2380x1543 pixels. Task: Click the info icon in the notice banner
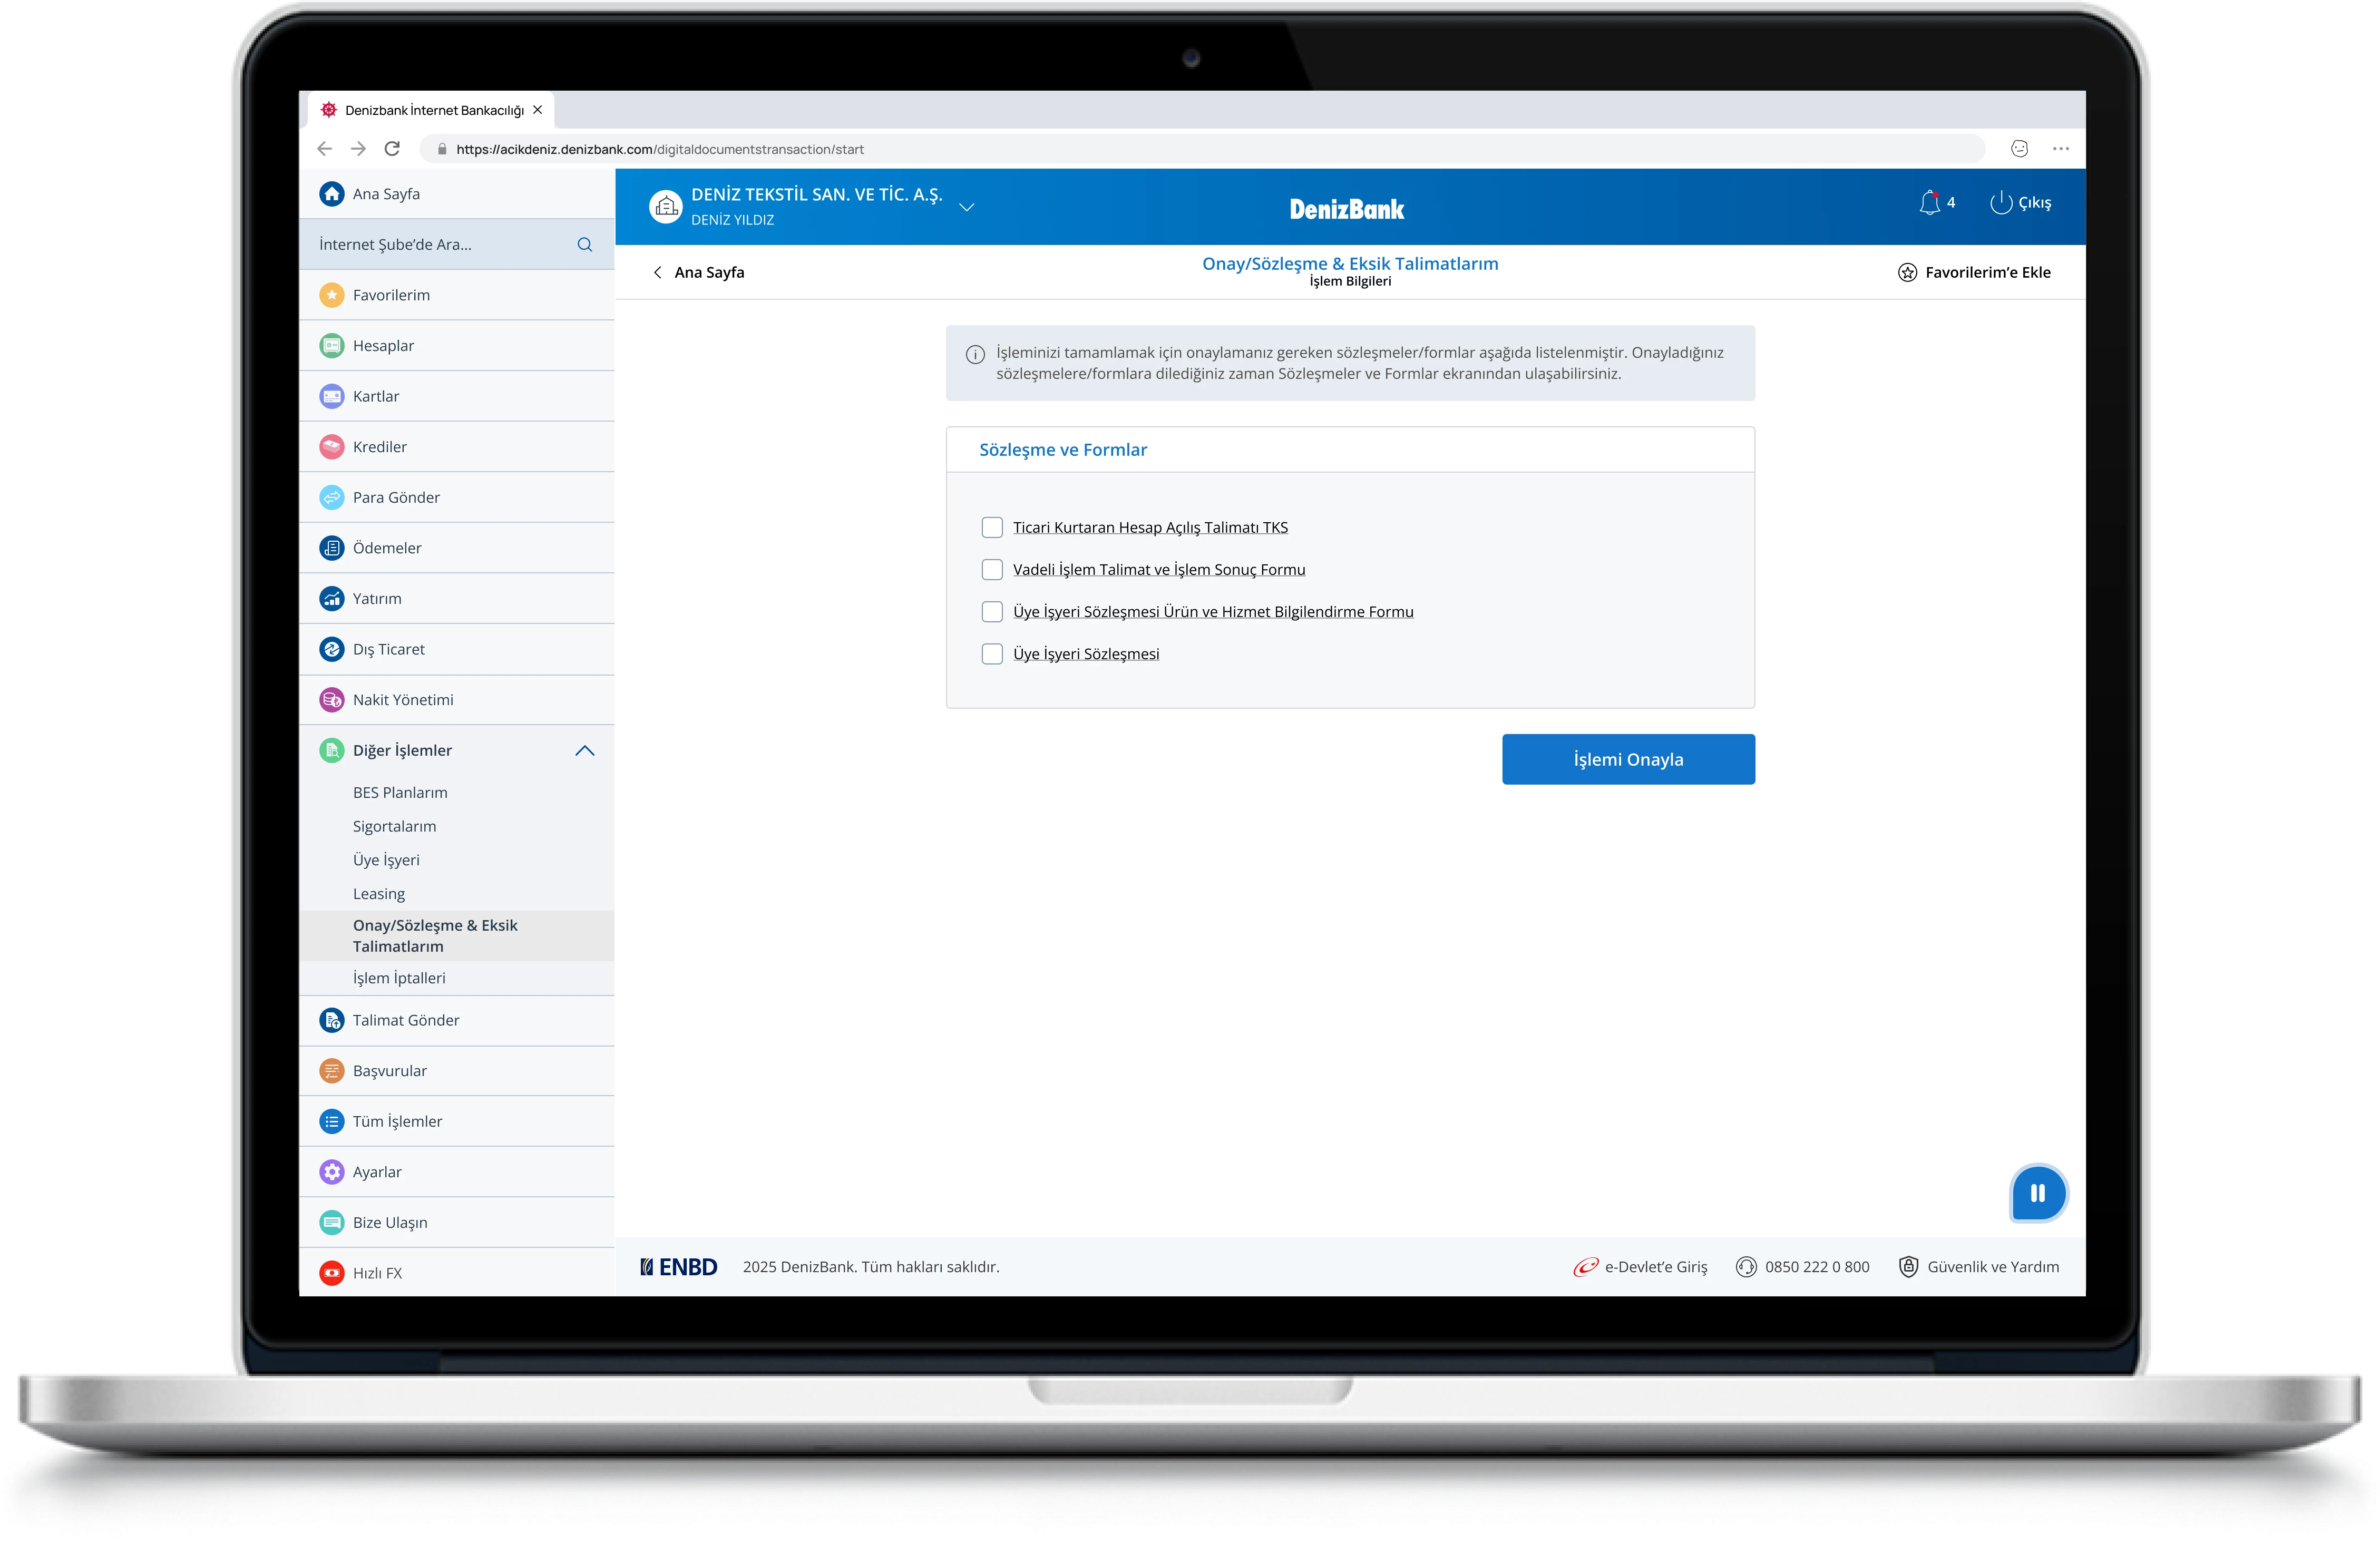(x=975, y=354)
